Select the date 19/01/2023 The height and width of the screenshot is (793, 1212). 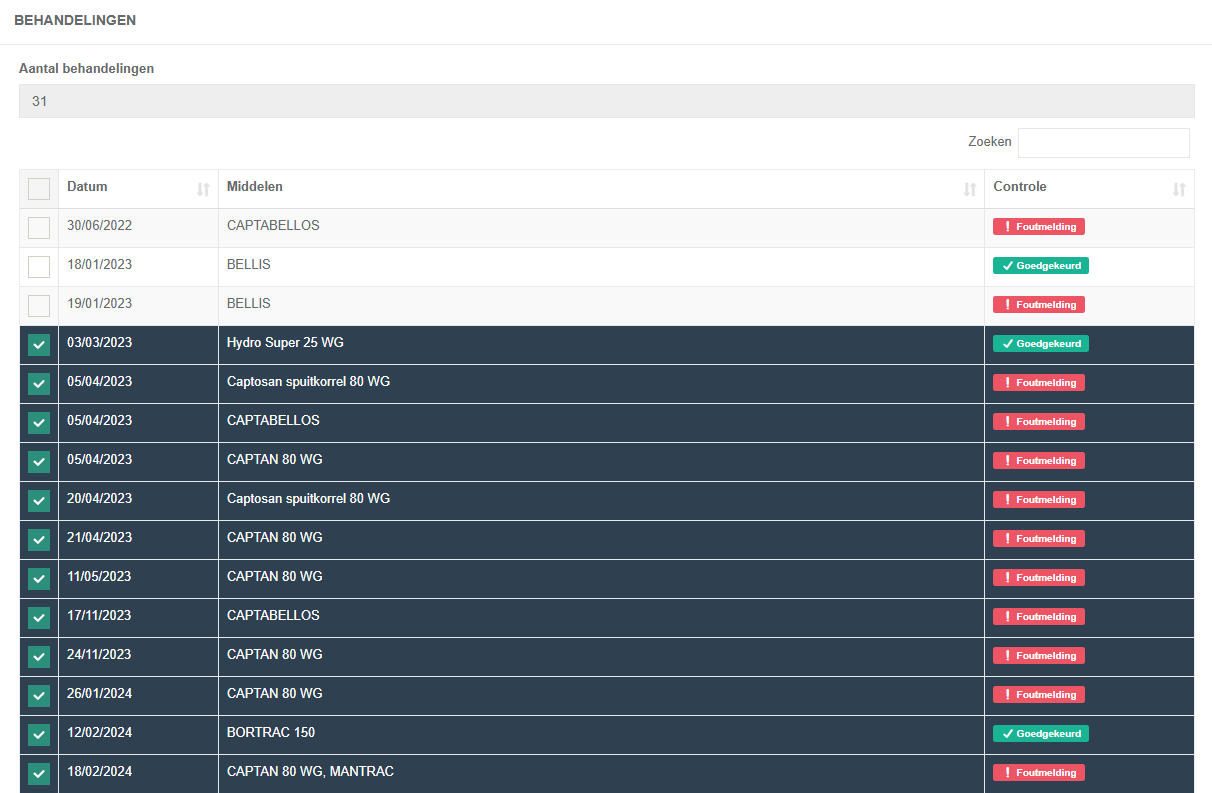99,304
